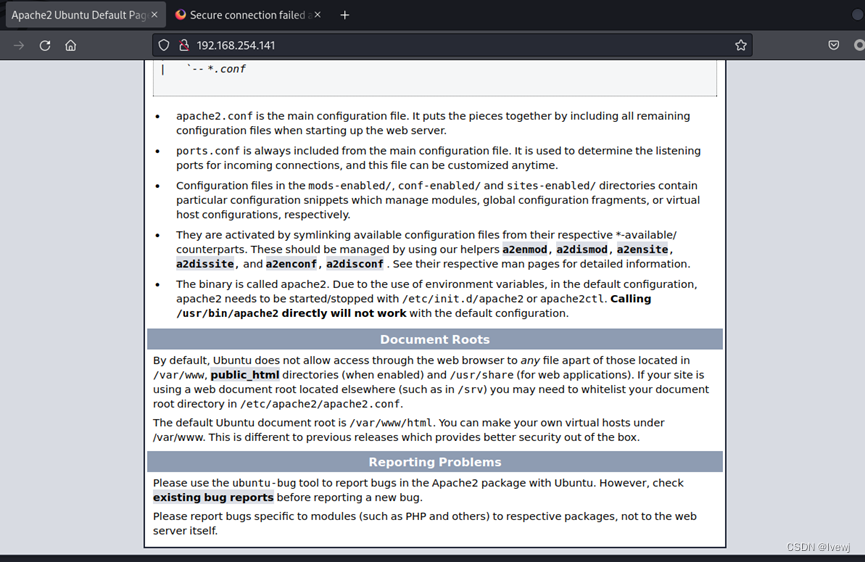Click the '/etc/apache2/apache2.conf' path text

click(320, 404)
